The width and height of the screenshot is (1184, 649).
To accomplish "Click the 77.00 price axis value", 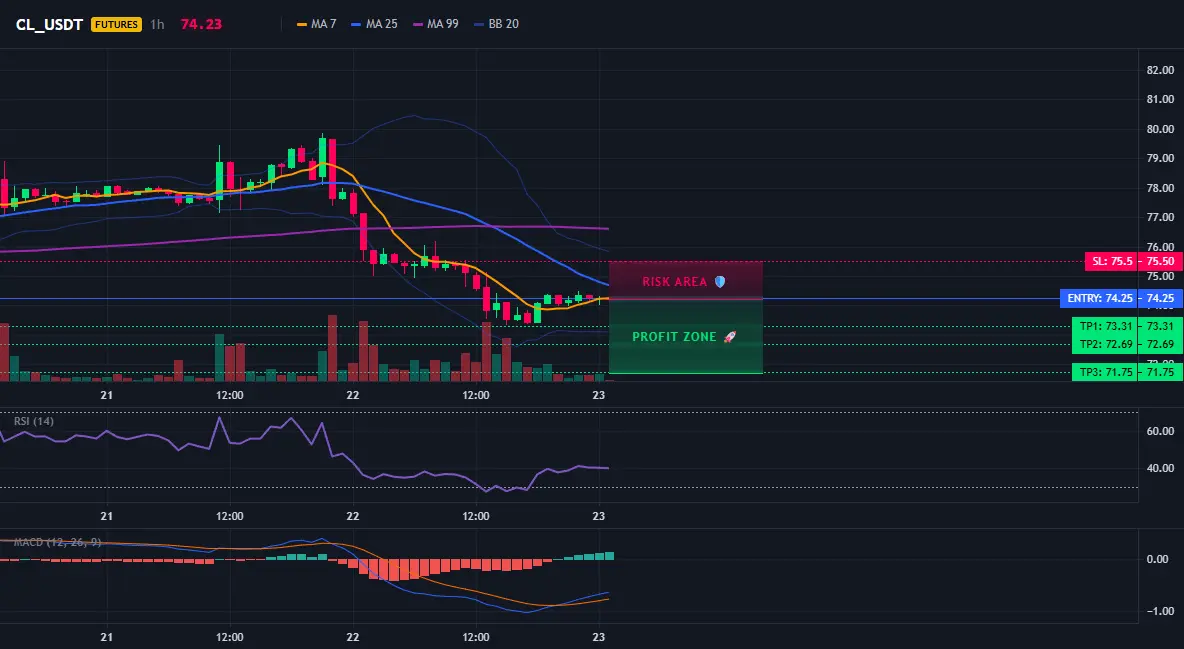I will click(x=1160, y=218).
